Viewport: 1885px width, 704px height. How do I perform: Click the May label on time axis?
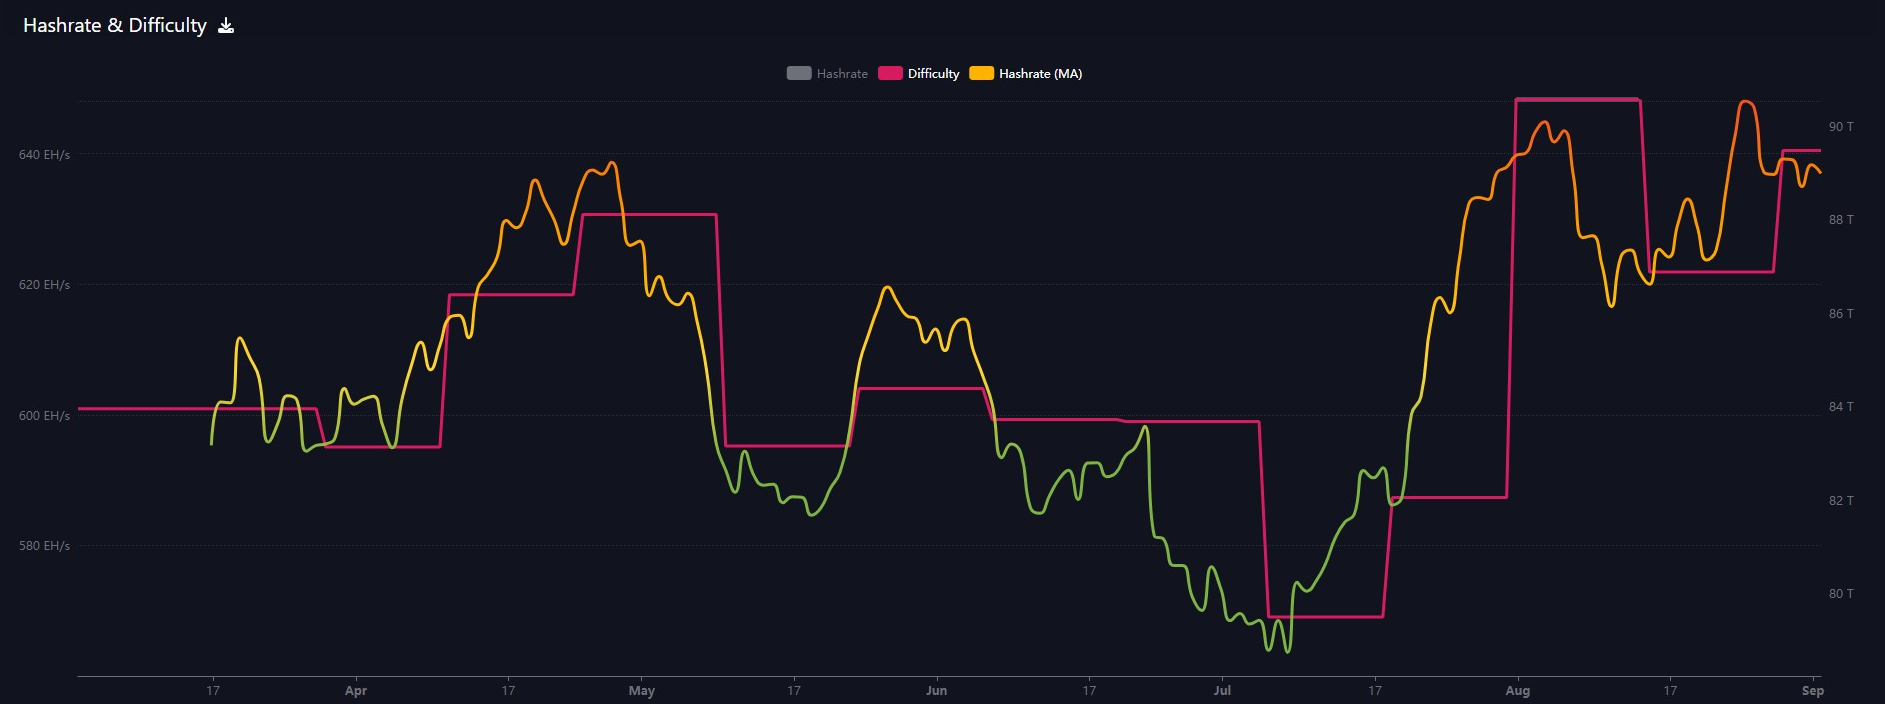(642, 691)
